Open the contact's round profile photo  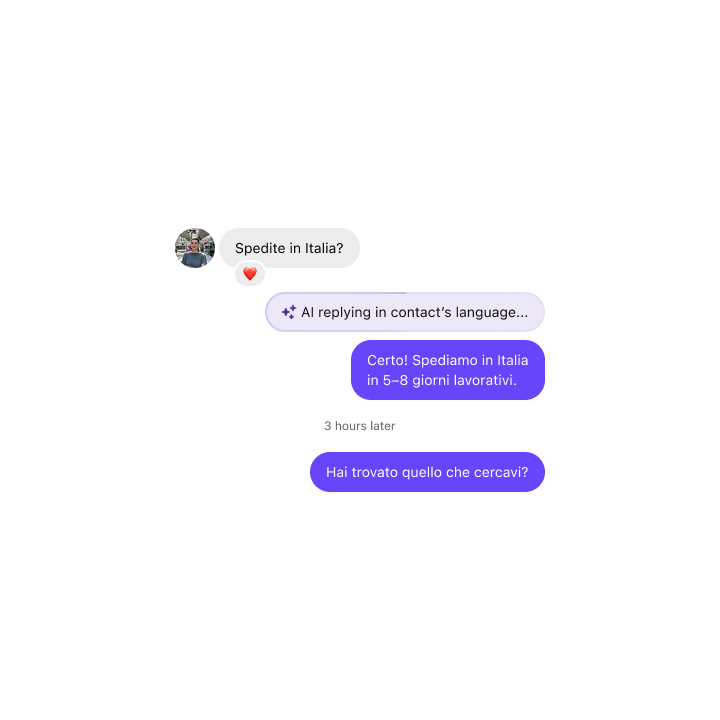[195, 248]
